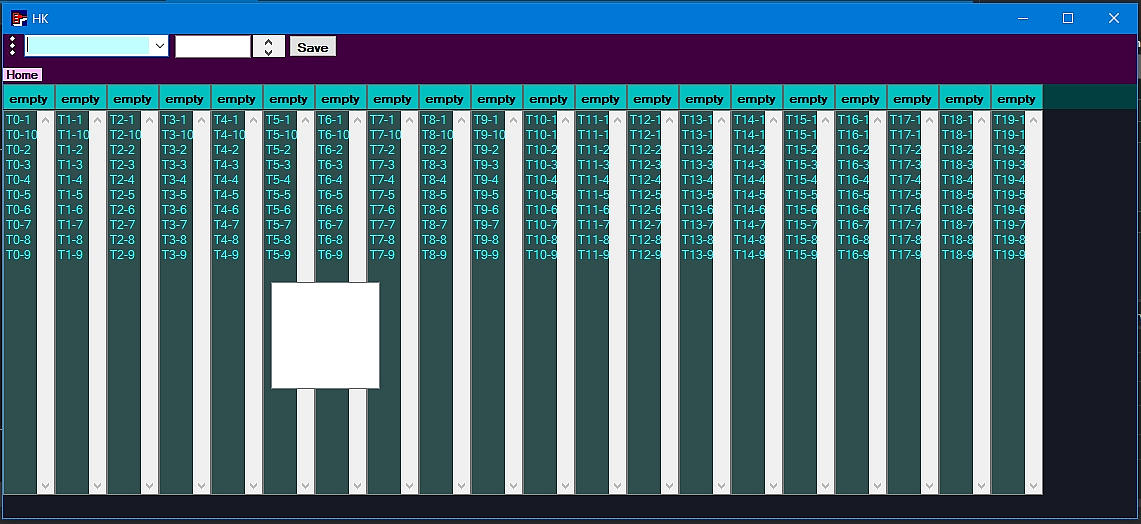1141x524 pixels.
Task: Click the T0 list scrollbar down arrow
Action: coord(45,485)
